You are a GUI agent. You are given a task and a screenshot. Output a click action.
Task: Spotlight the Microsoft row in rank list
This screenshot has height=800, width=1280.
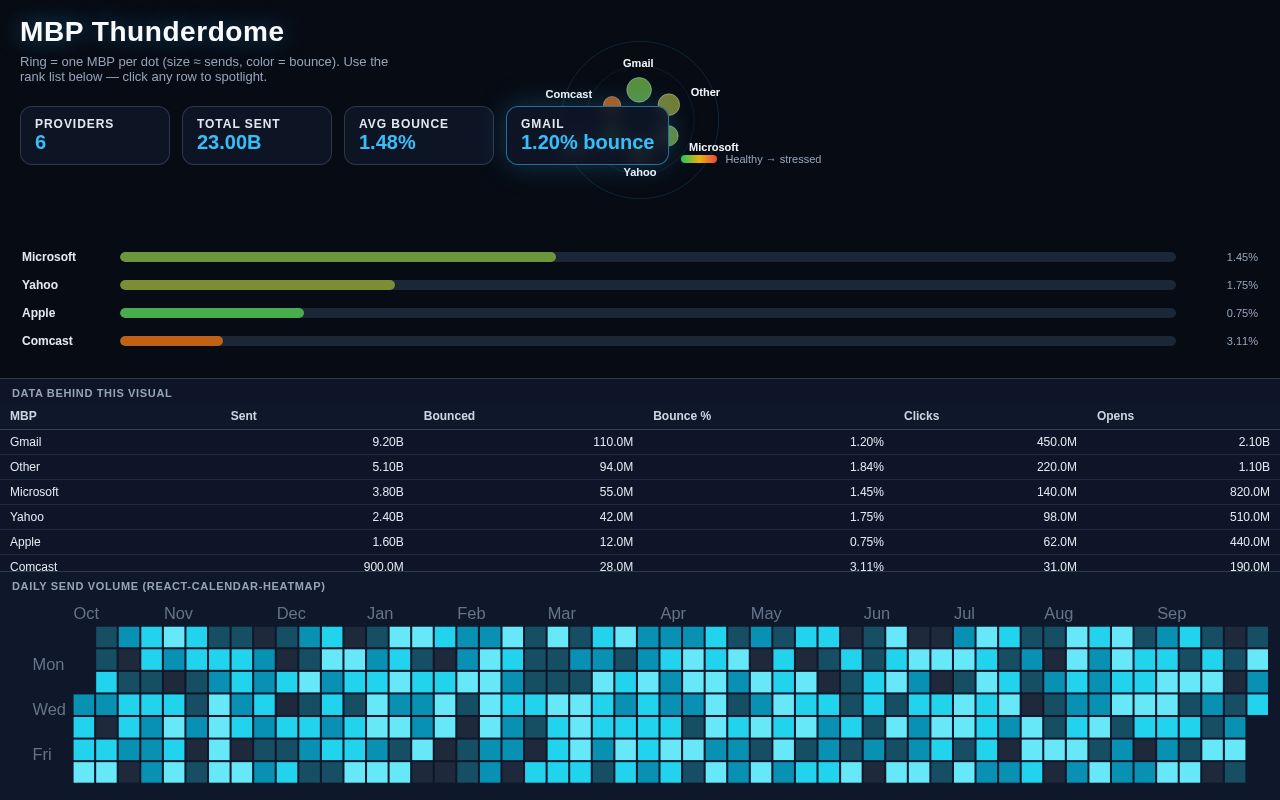640,257
